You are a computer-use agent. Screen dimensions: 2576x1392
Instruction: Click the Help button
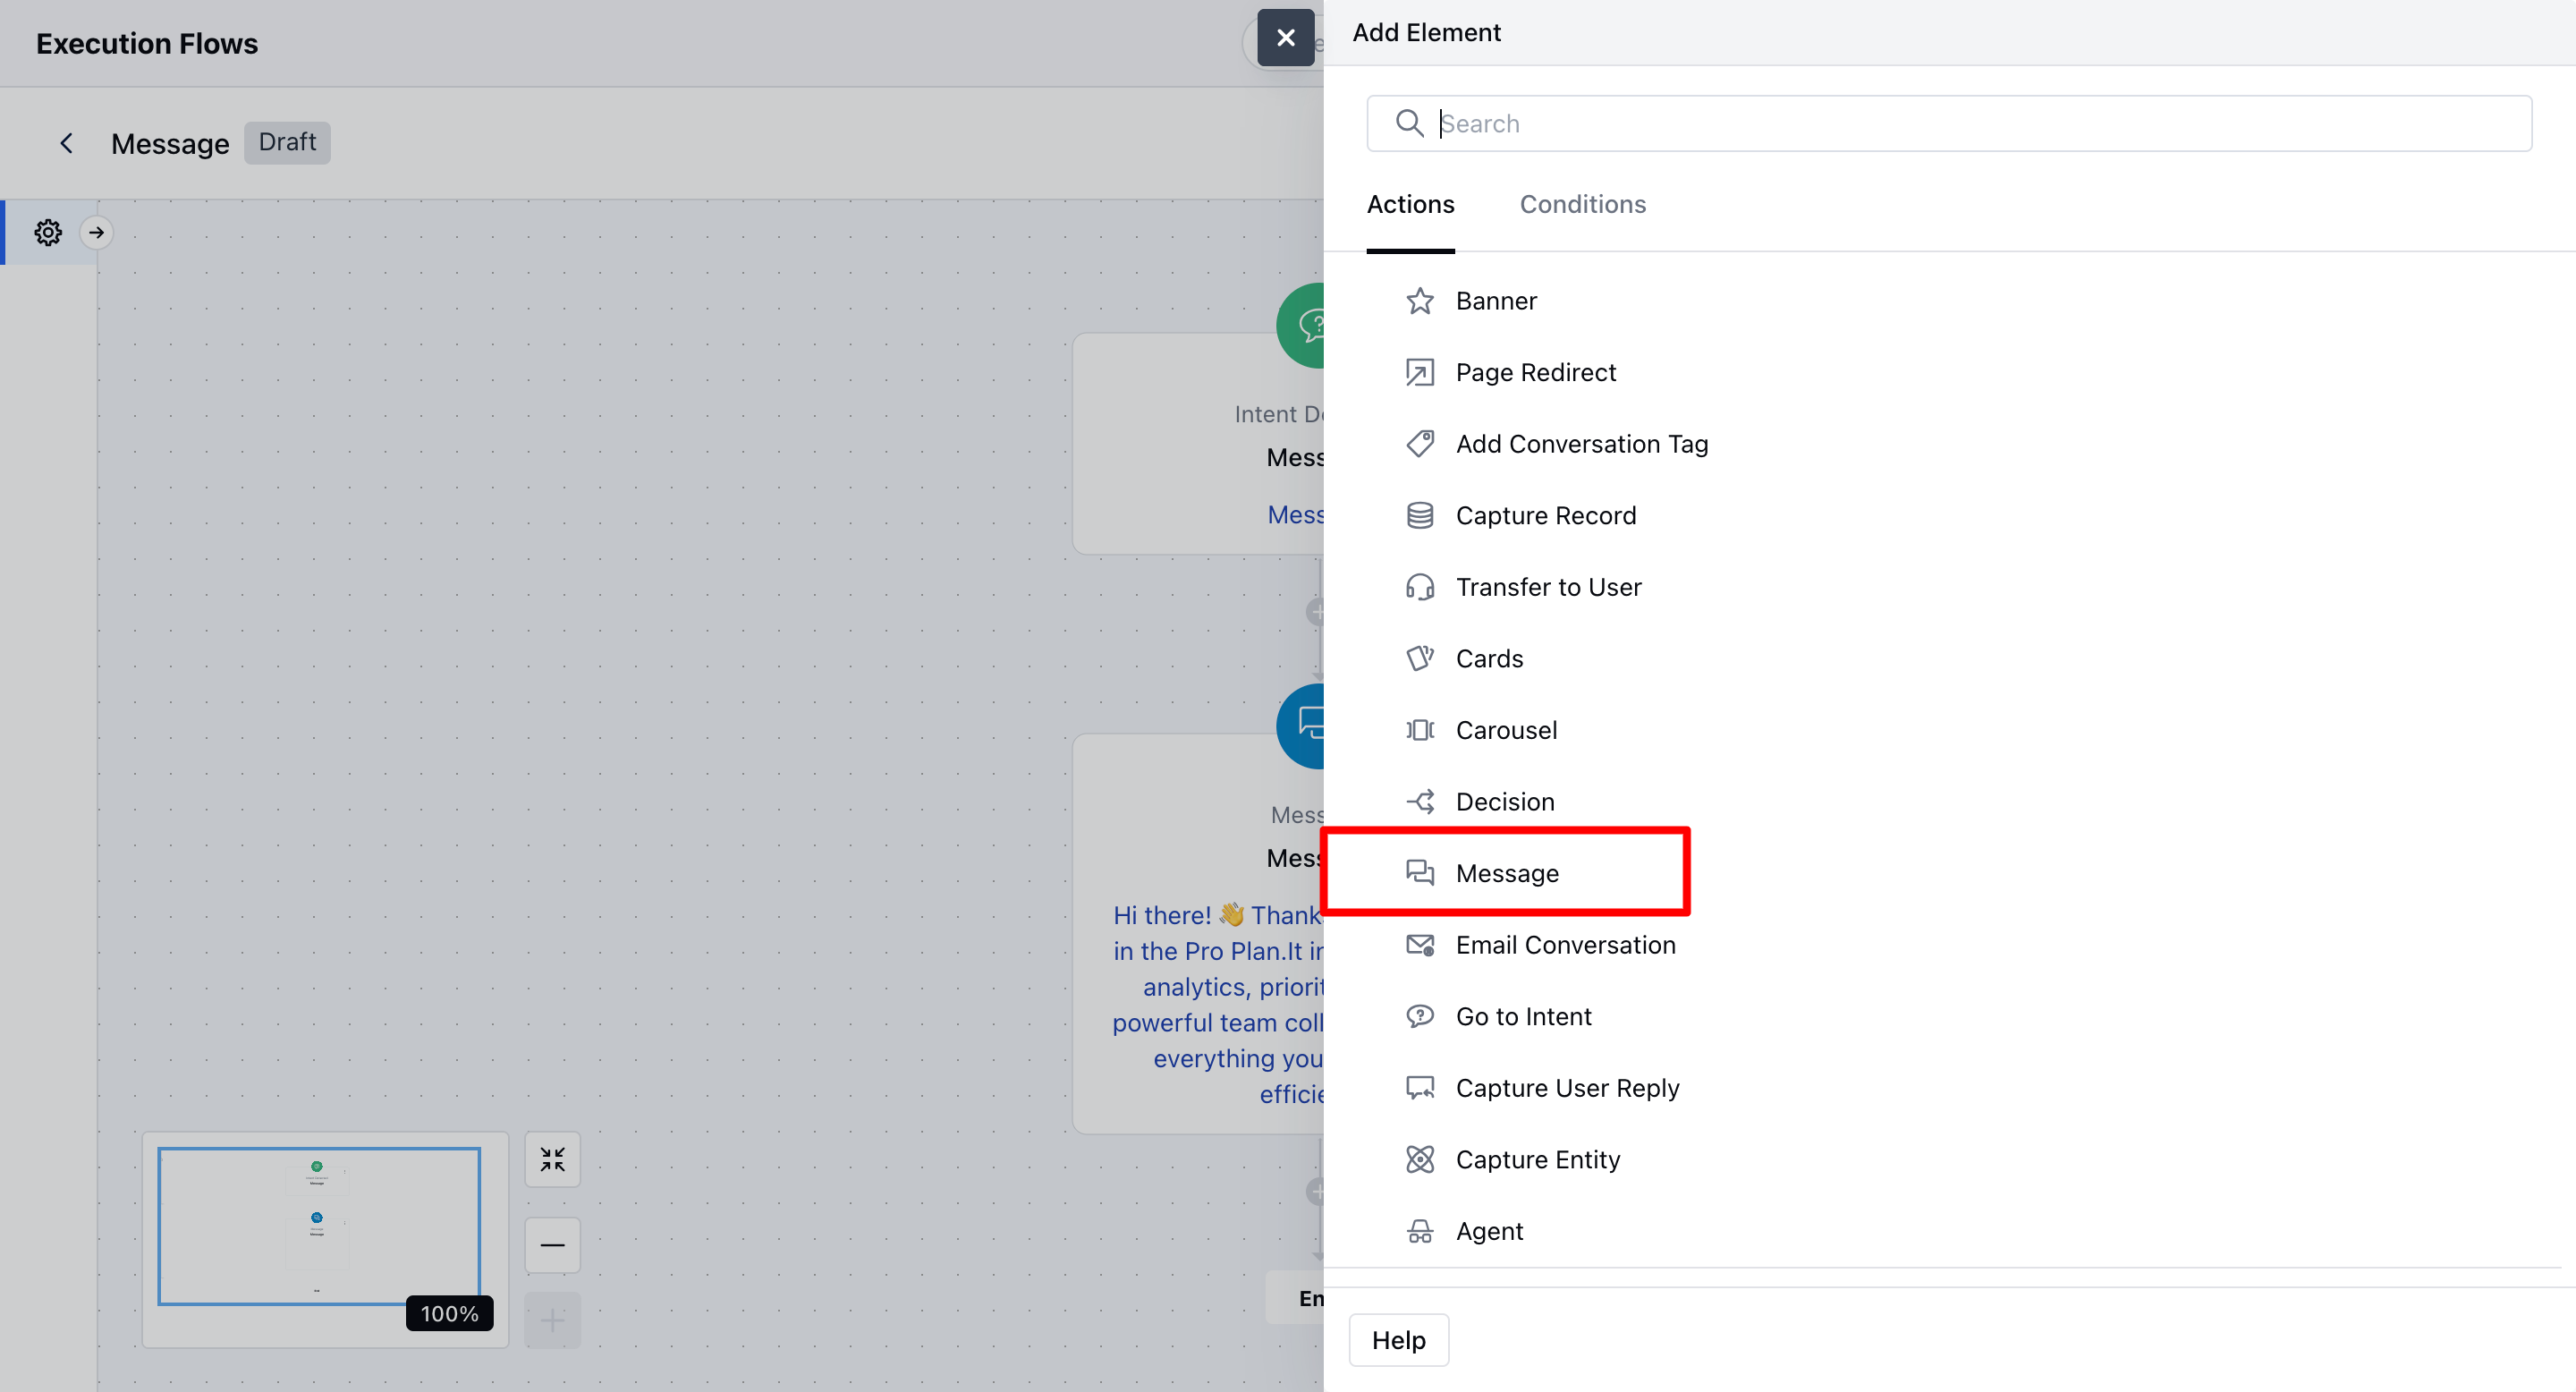click(x=1398, y=1340)
